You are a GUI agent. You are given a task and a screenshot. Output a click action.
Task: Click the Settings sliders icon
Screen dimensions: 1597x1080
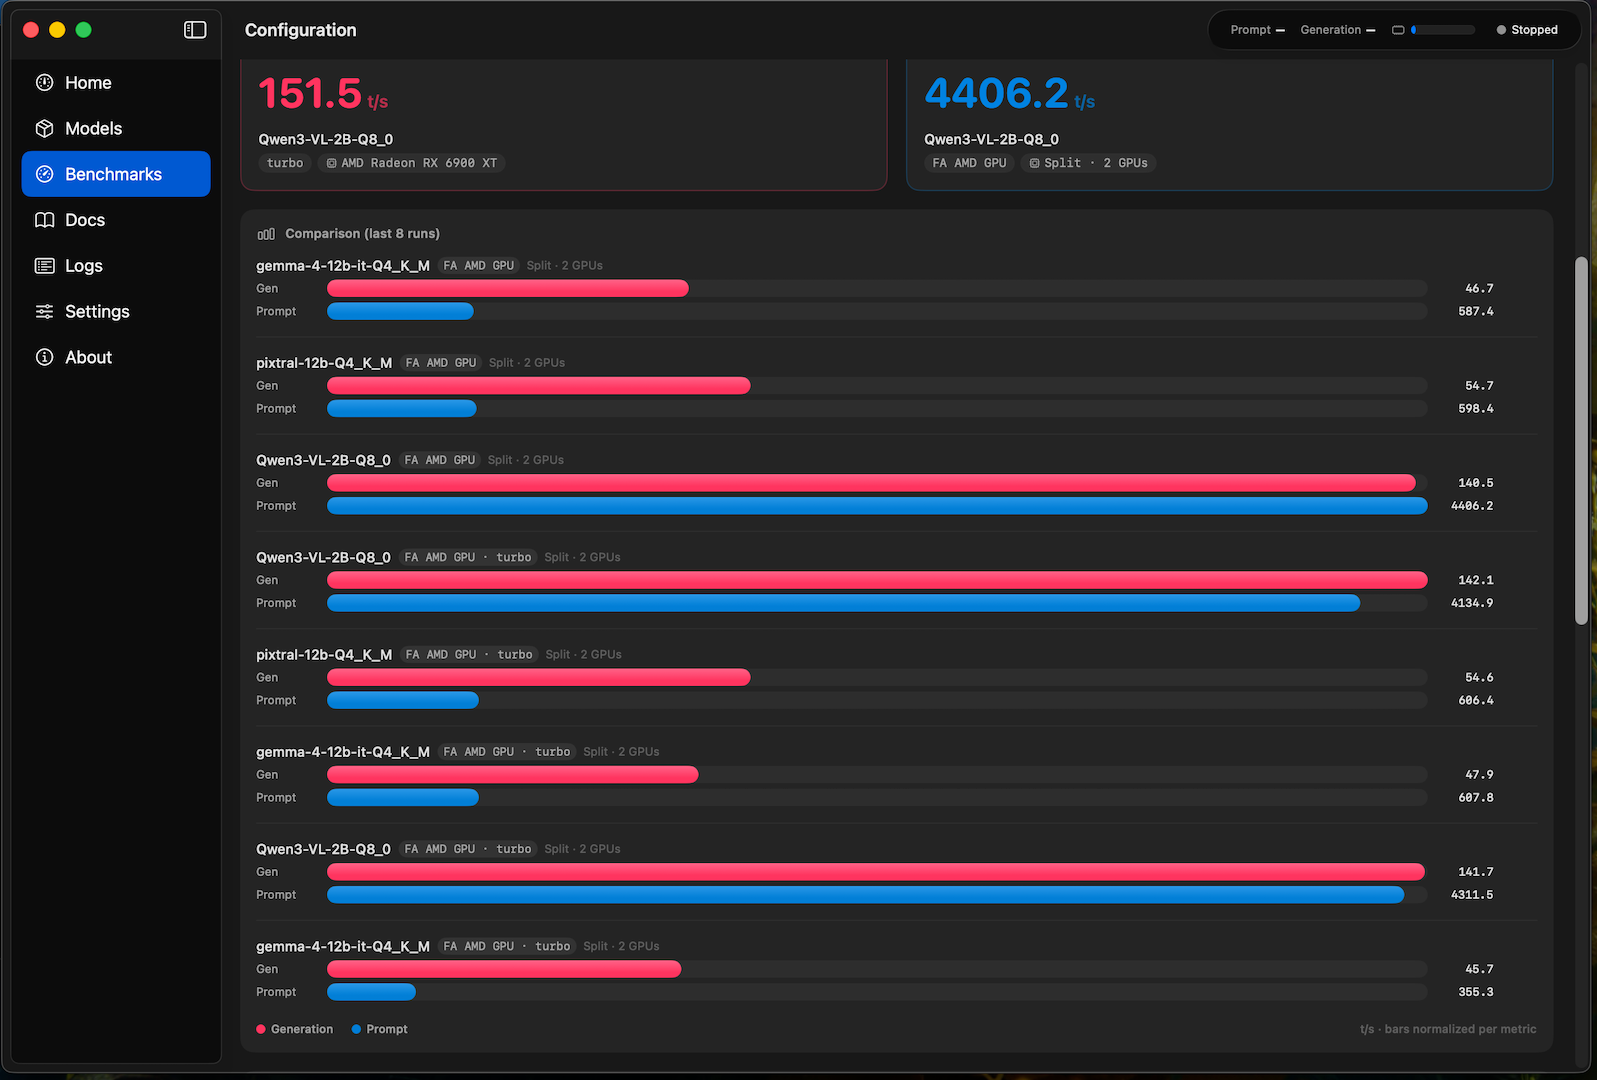45,312
